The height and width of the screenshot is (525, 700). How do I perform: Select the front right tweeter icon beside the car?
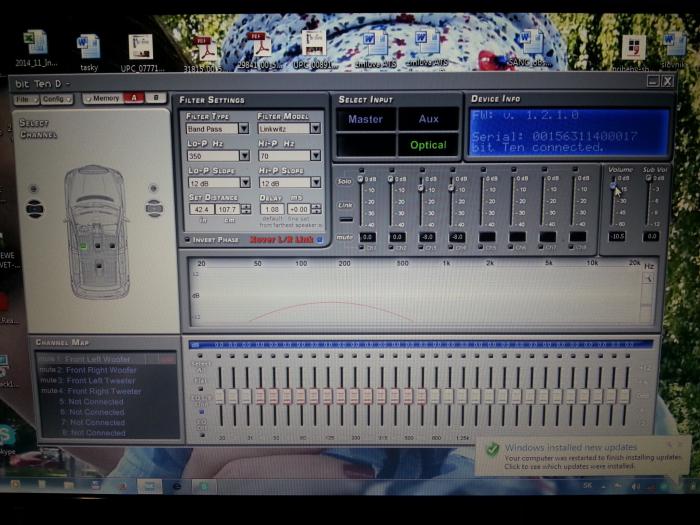[x=153, y=188]
